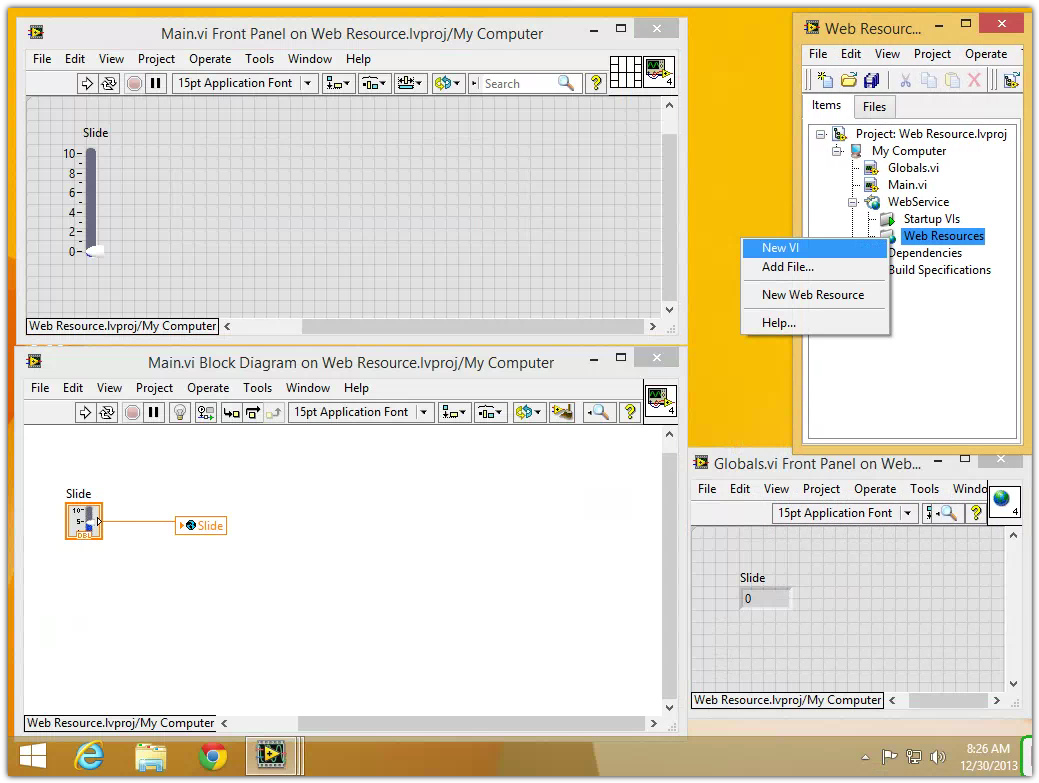Click New Item icon in Project Explorer toolbar
The image size is (1039, 783).
[825, 80]
